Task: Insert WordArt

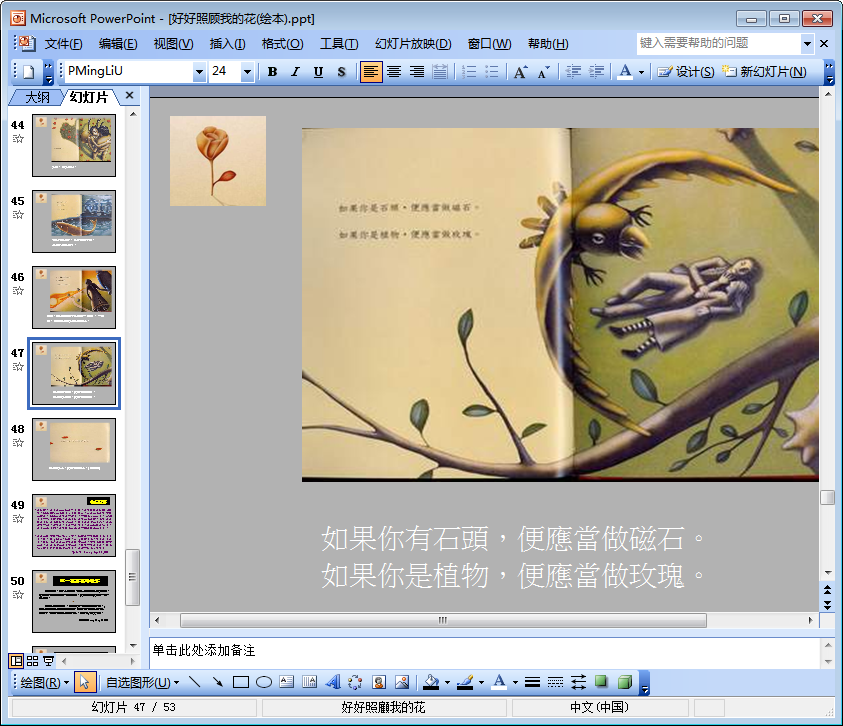Action: 333,682
